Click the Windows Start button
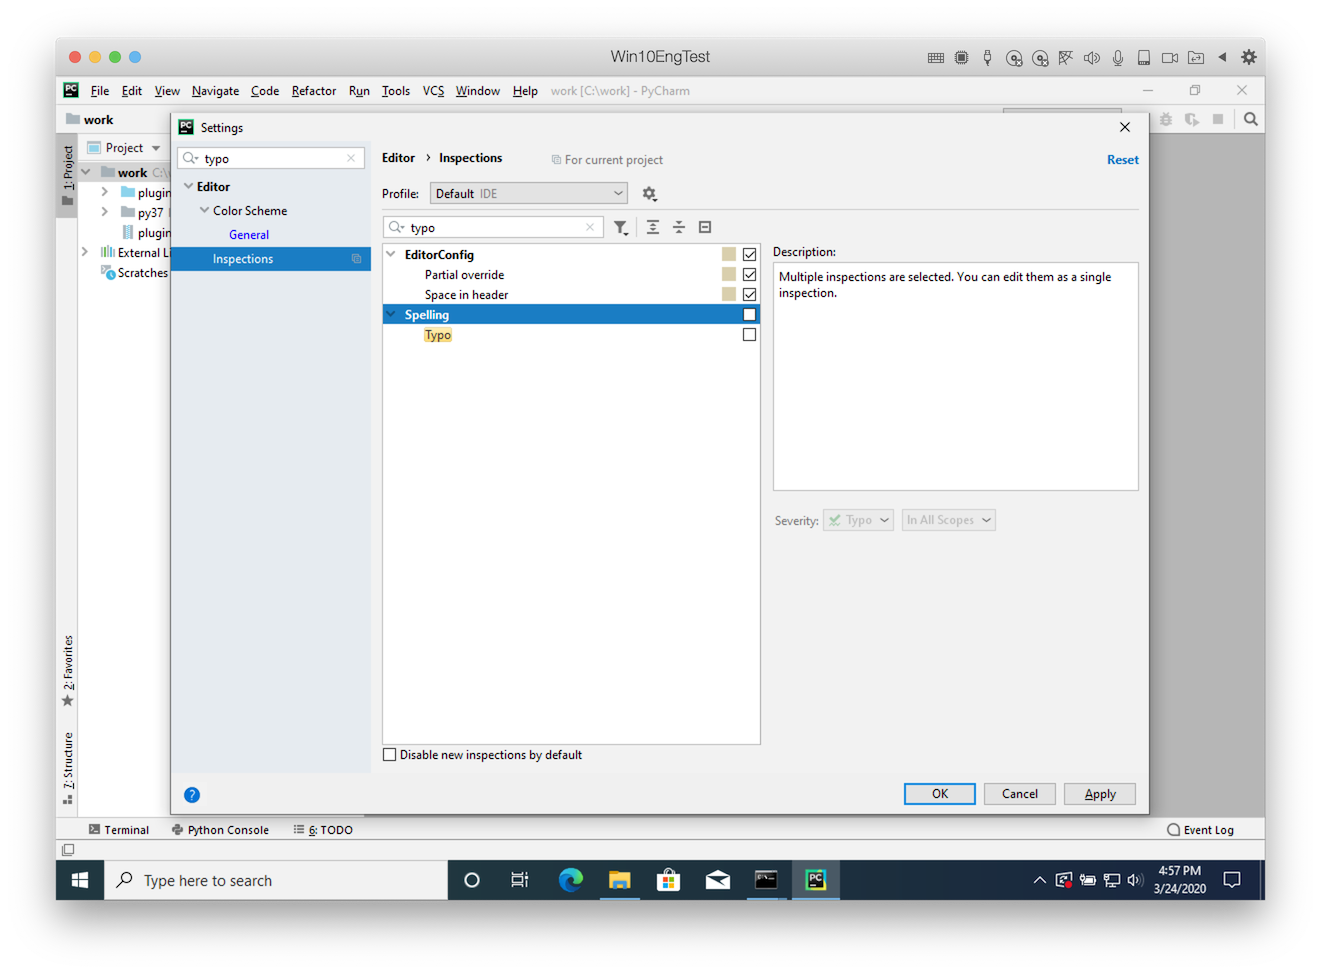Viewport: 1321px width, 974px height. (80, 880)
